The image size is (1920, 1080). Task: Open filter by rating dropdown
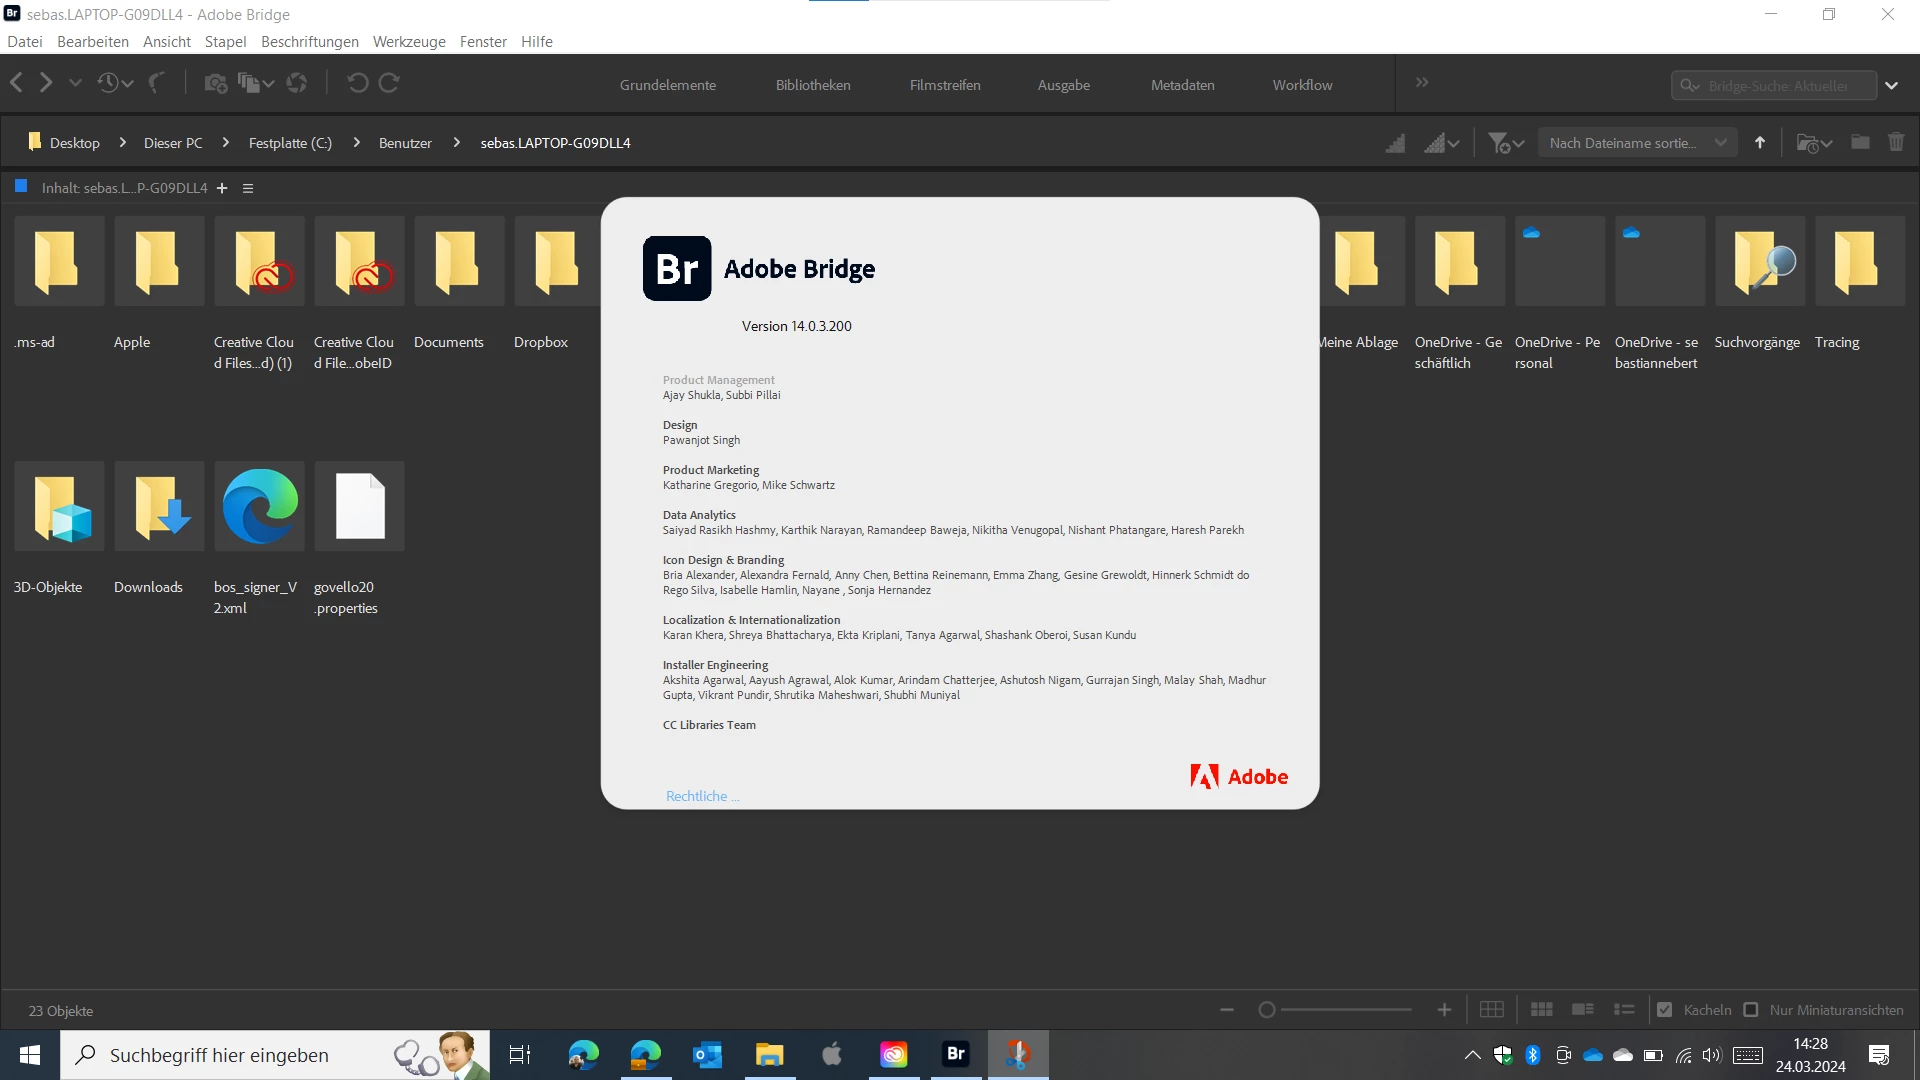[x=1505, y=143]
